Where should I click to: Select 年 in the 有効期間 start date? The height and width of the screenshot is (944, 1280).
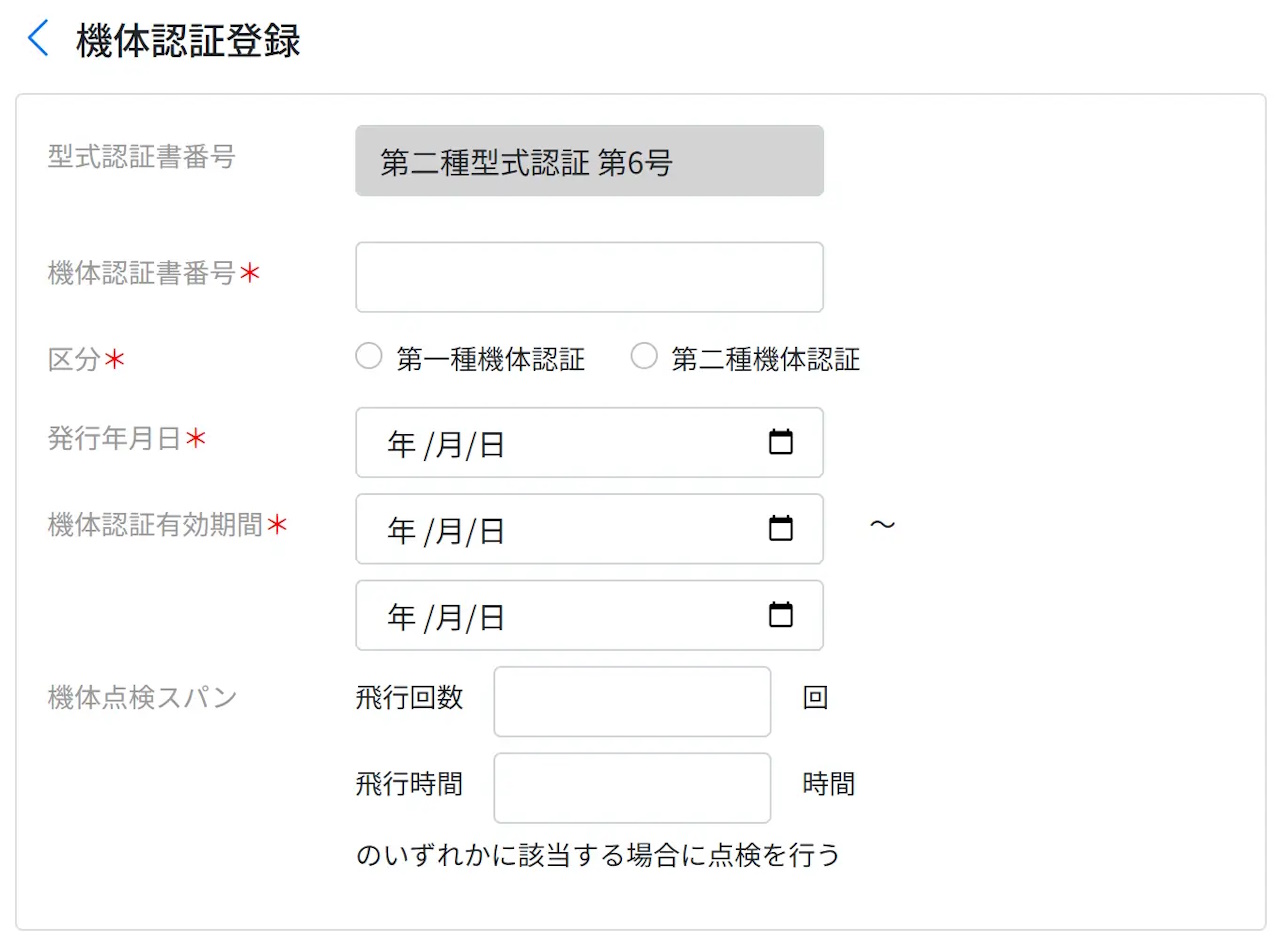[402, 531]
